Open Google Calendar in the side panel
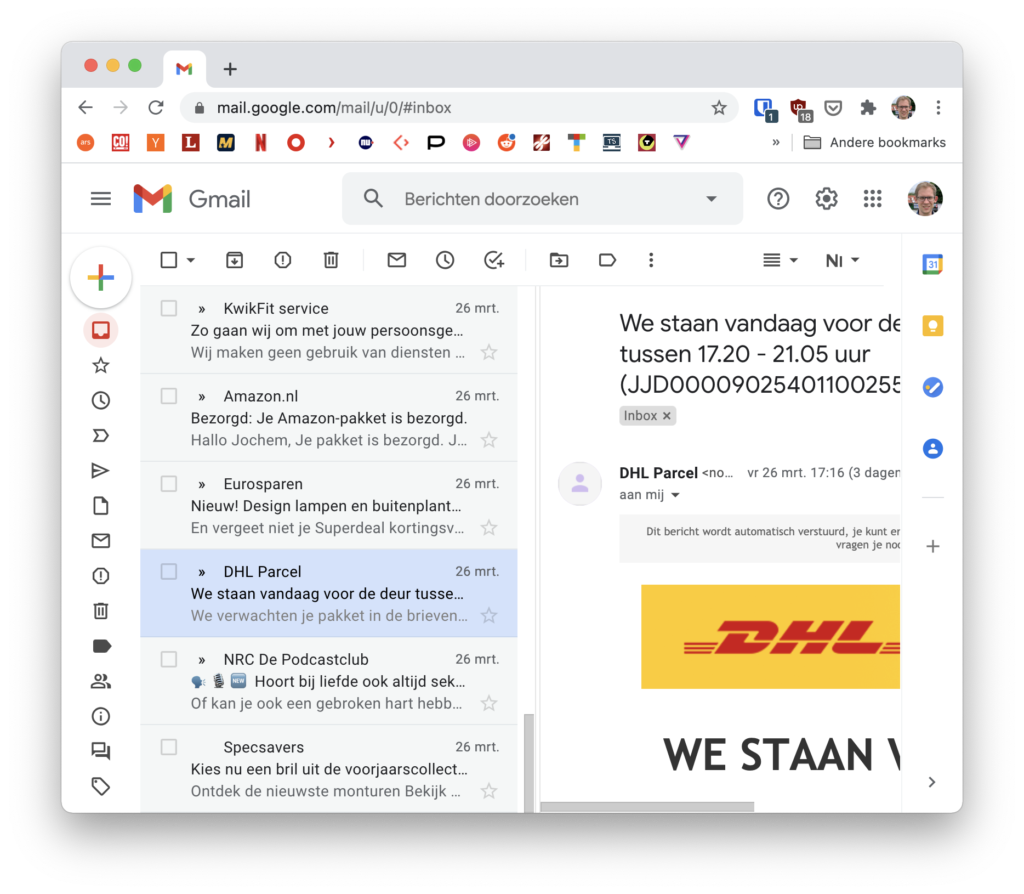This screenshot has height=894, width=1024. click(x=933, y=264)
